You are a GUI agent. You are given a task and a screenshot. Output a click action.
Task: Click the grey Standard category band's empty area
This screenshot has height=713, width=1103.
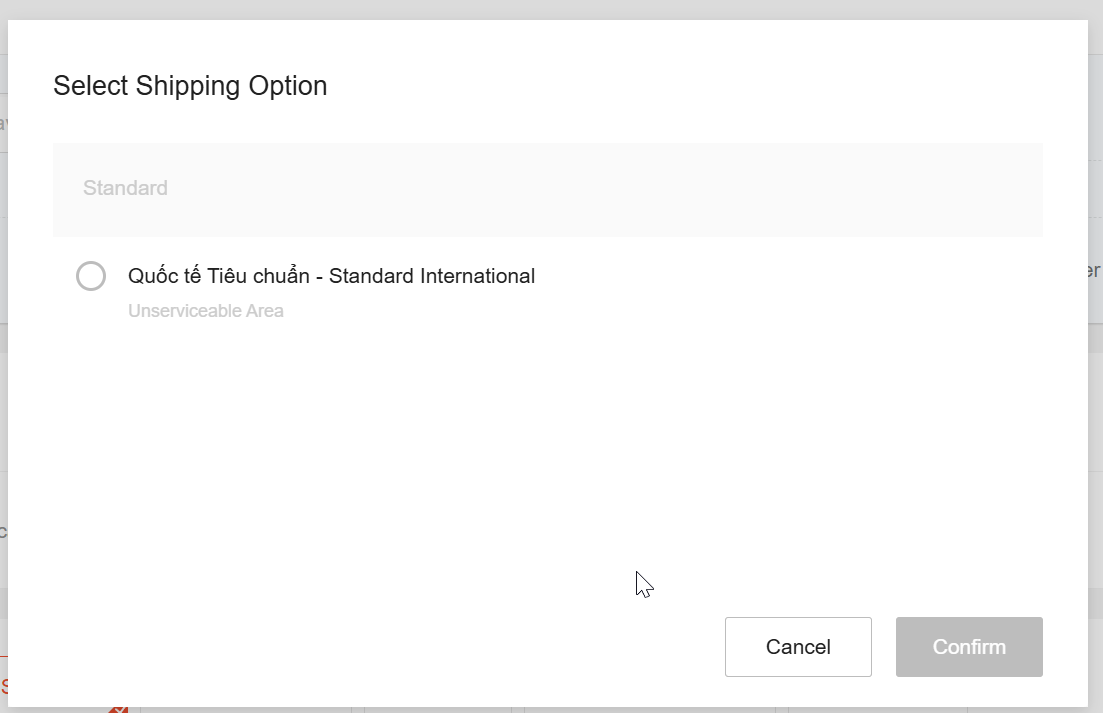(x=600, y=190)
